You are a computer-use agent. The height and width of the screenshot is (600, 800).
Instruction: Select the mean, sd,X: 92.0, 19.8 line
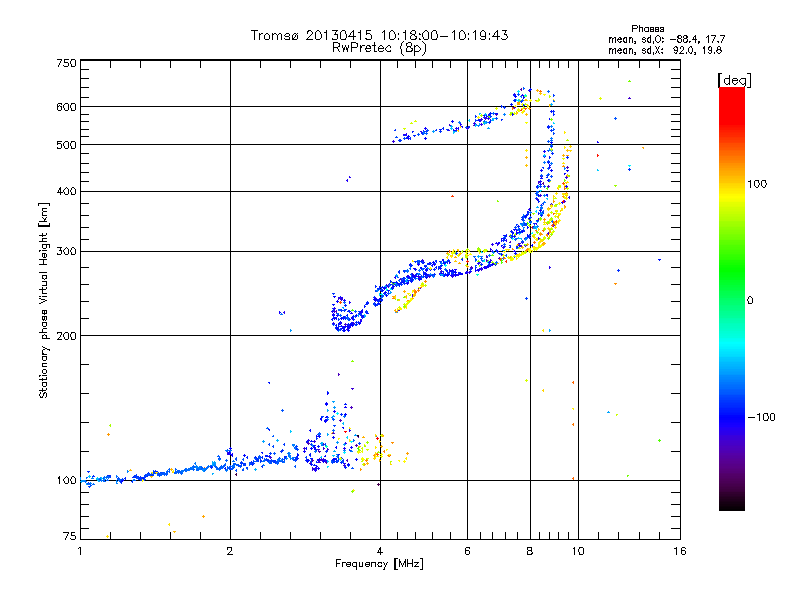(665, 50)
